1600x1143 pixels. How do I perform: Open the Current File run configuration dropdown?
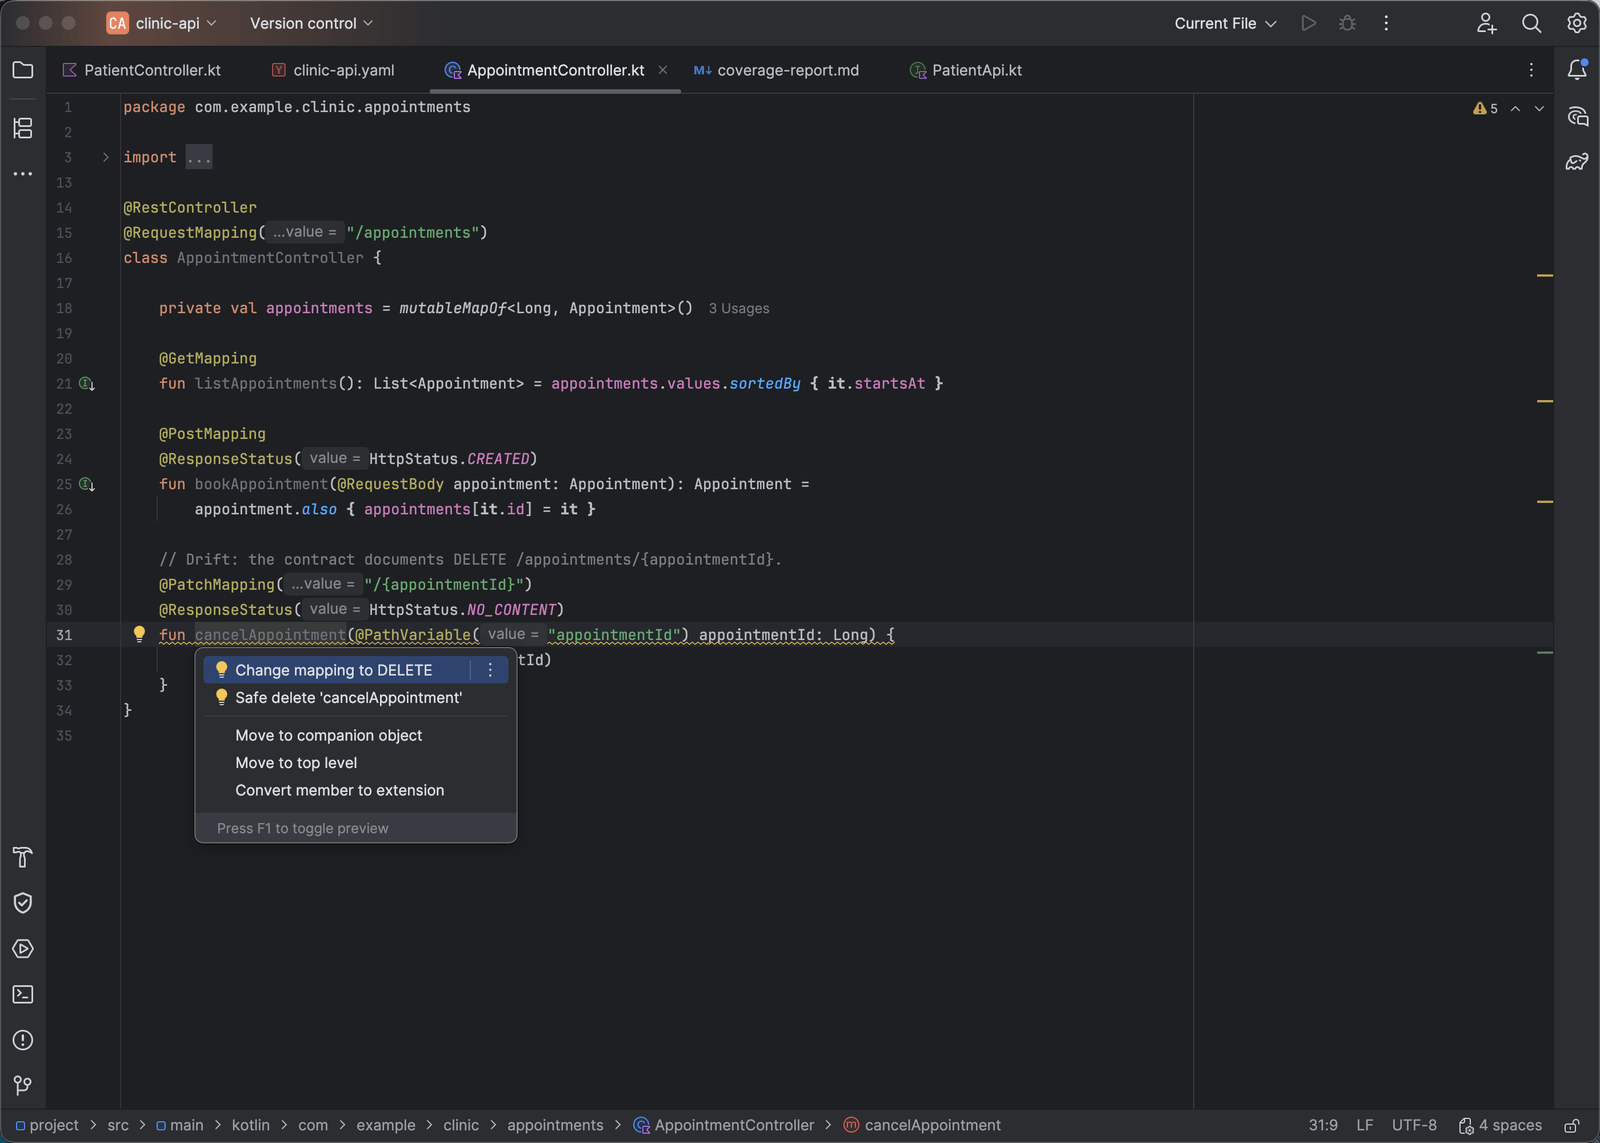[1225, 23]
